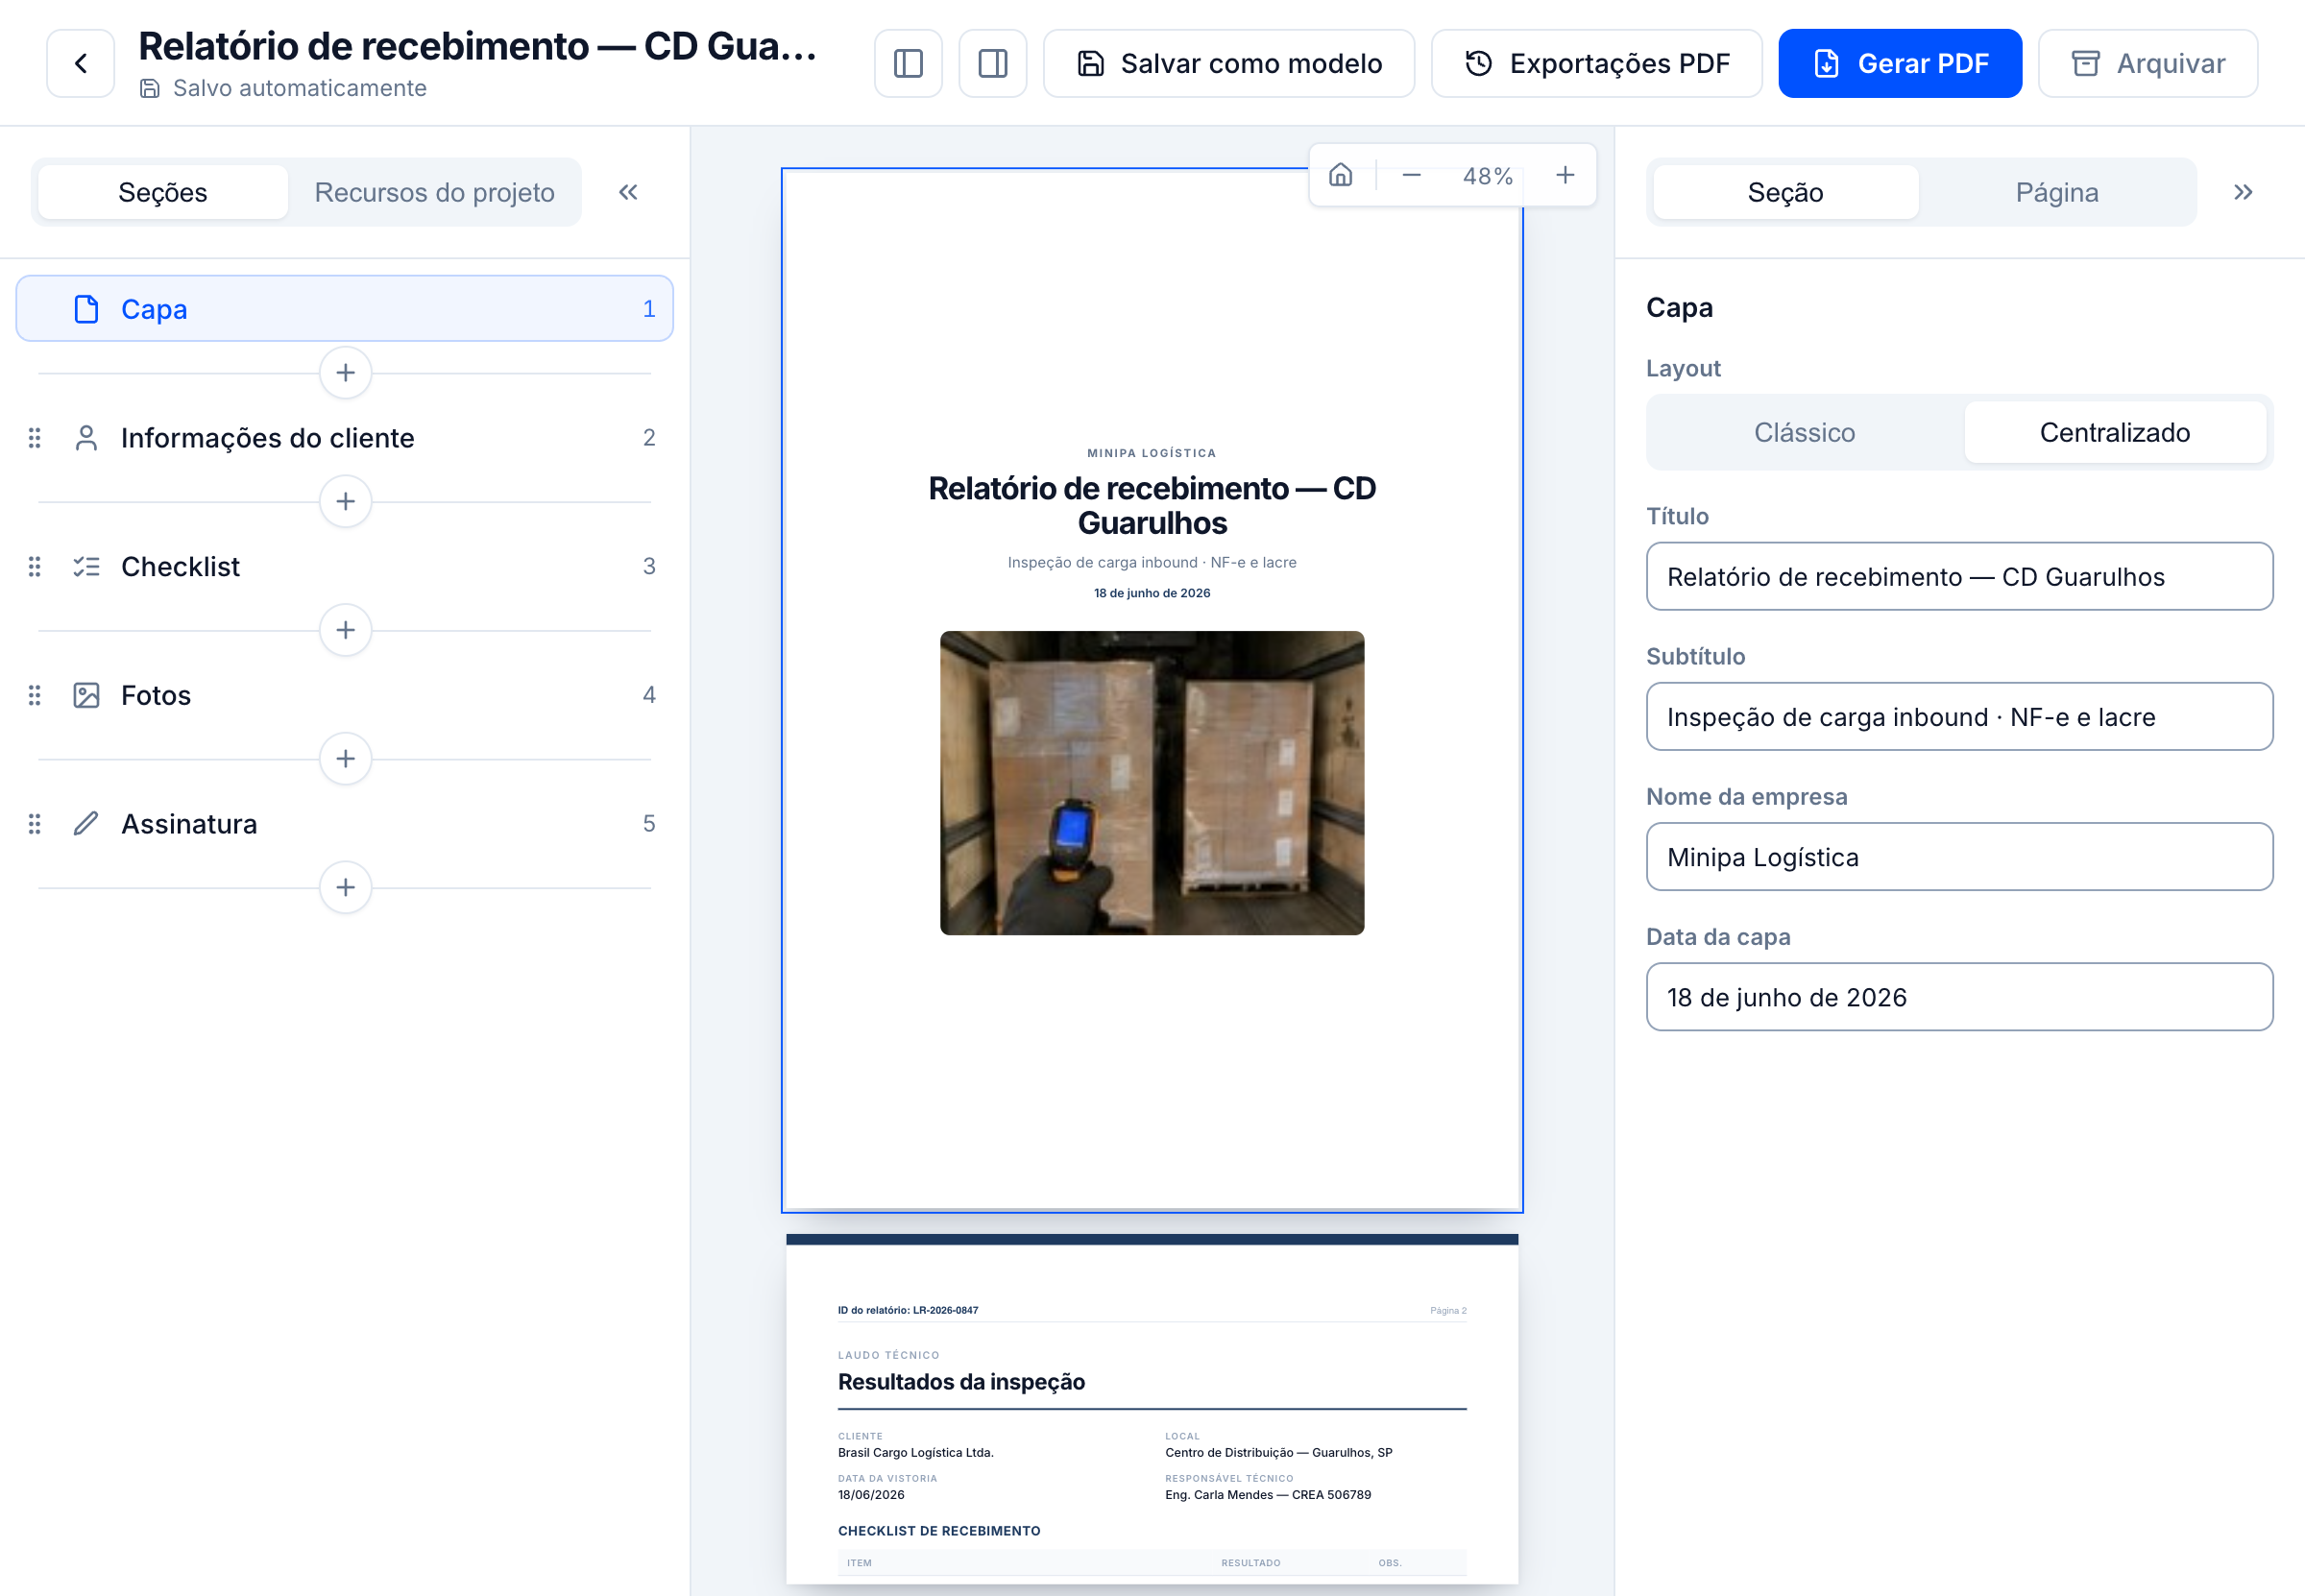Select the Assinatura section
This screenshot has width=2305, height=1596.
point(344,823)
